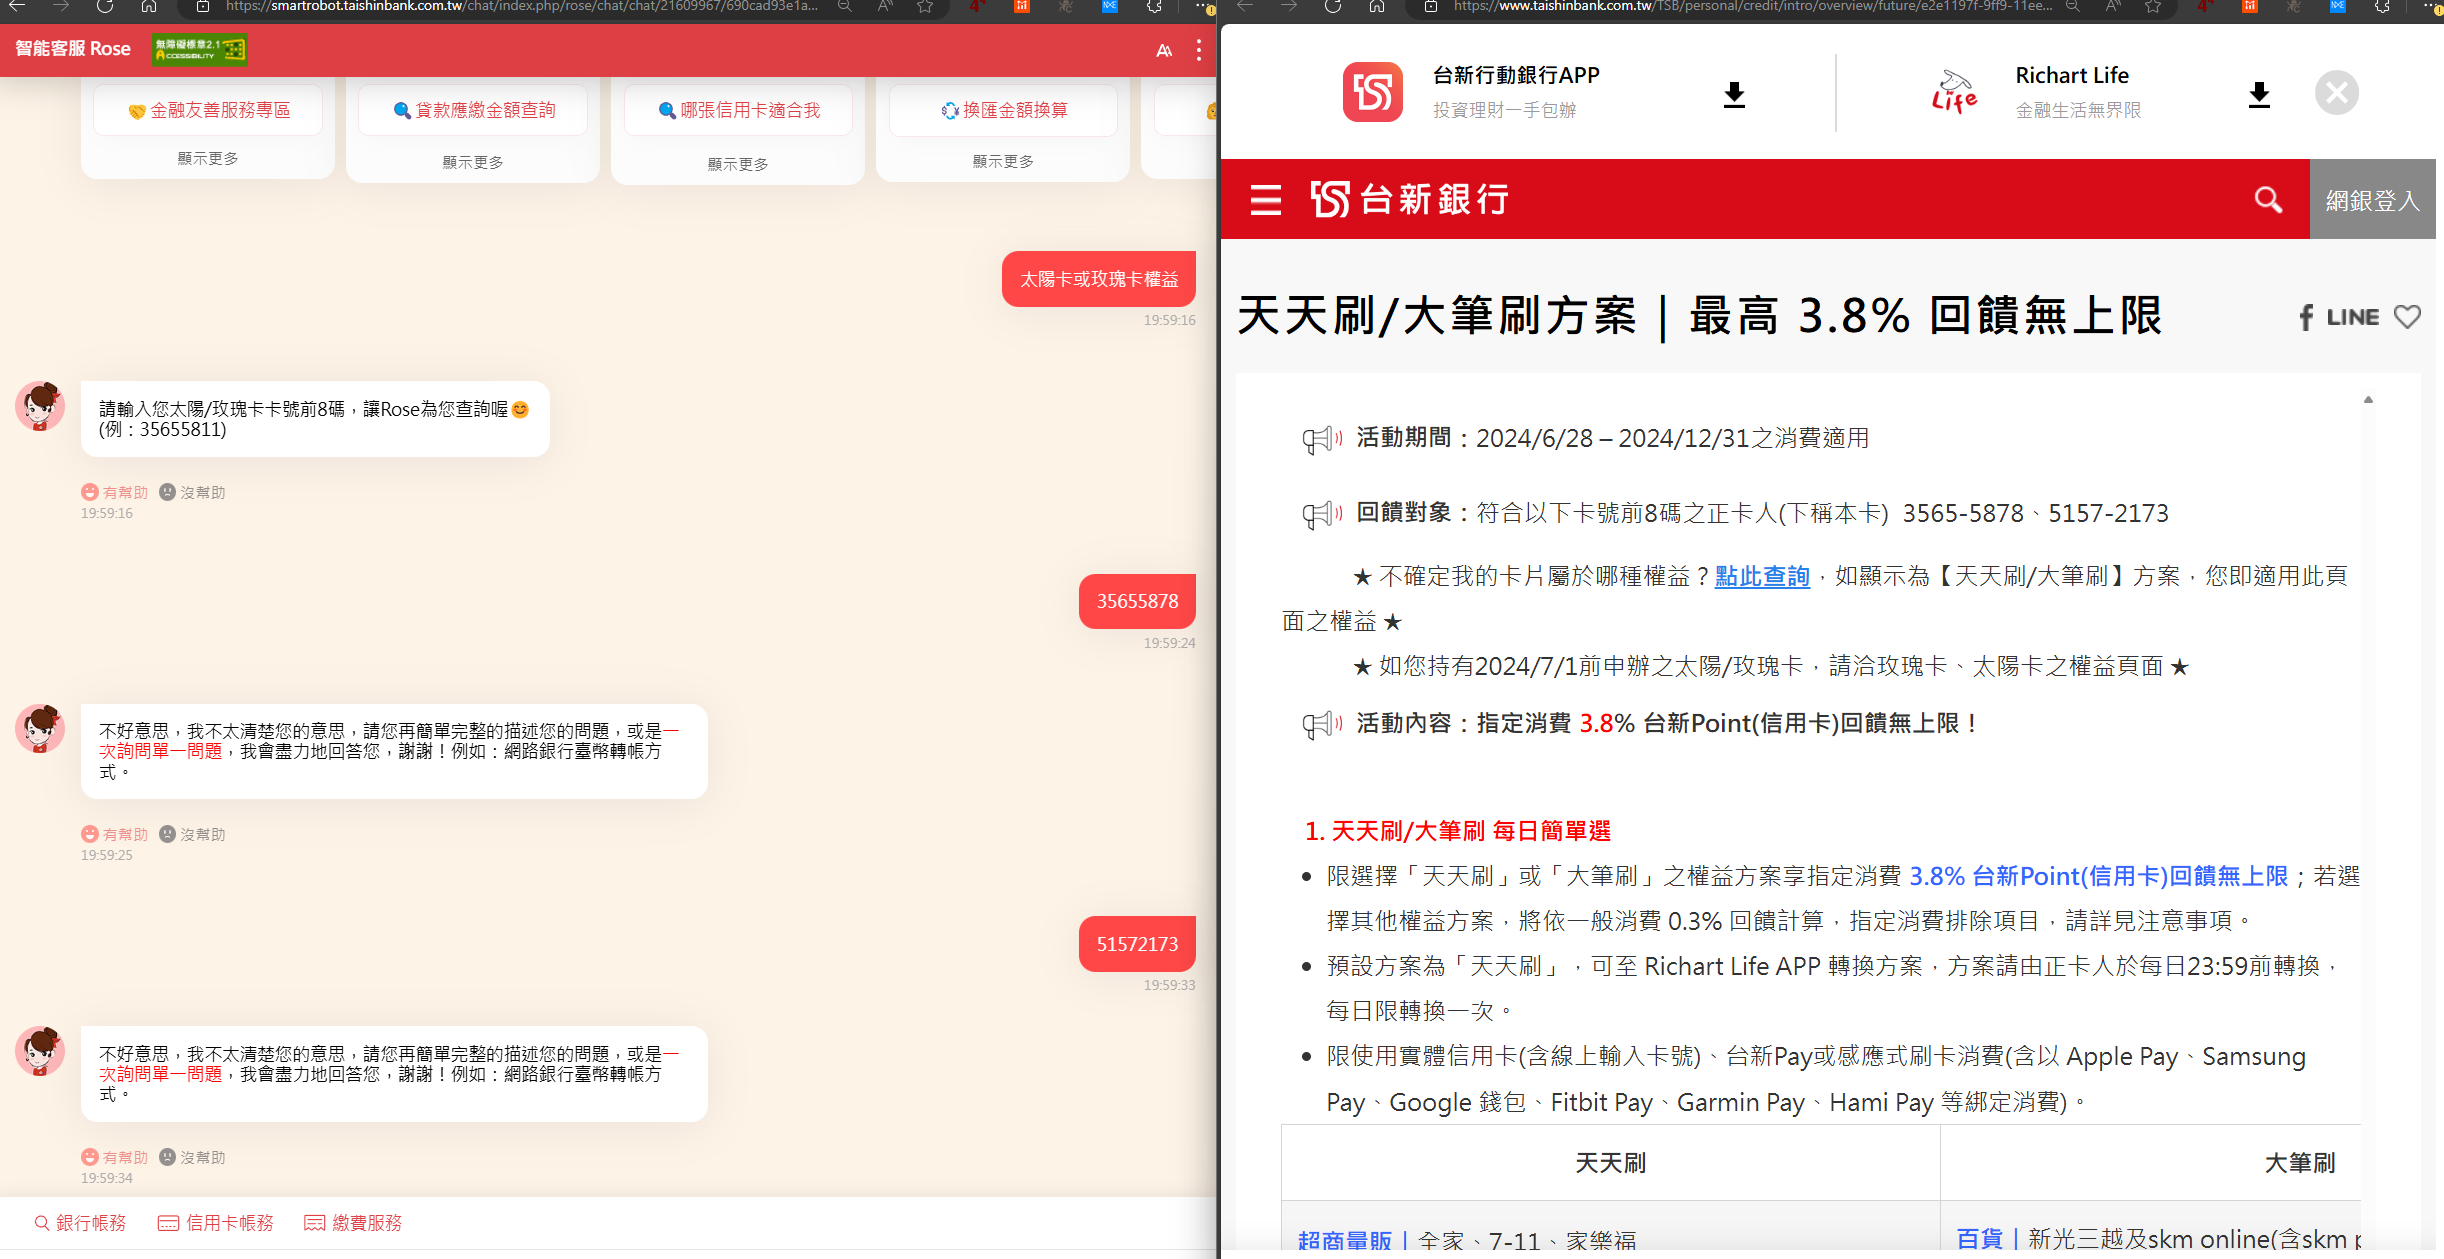Image resolution: width=2444 pixels, height=1259 pixels.
Task: Click 一次詢問單一問題 link in 19:59:25 reply
Action: click(161, 751)
